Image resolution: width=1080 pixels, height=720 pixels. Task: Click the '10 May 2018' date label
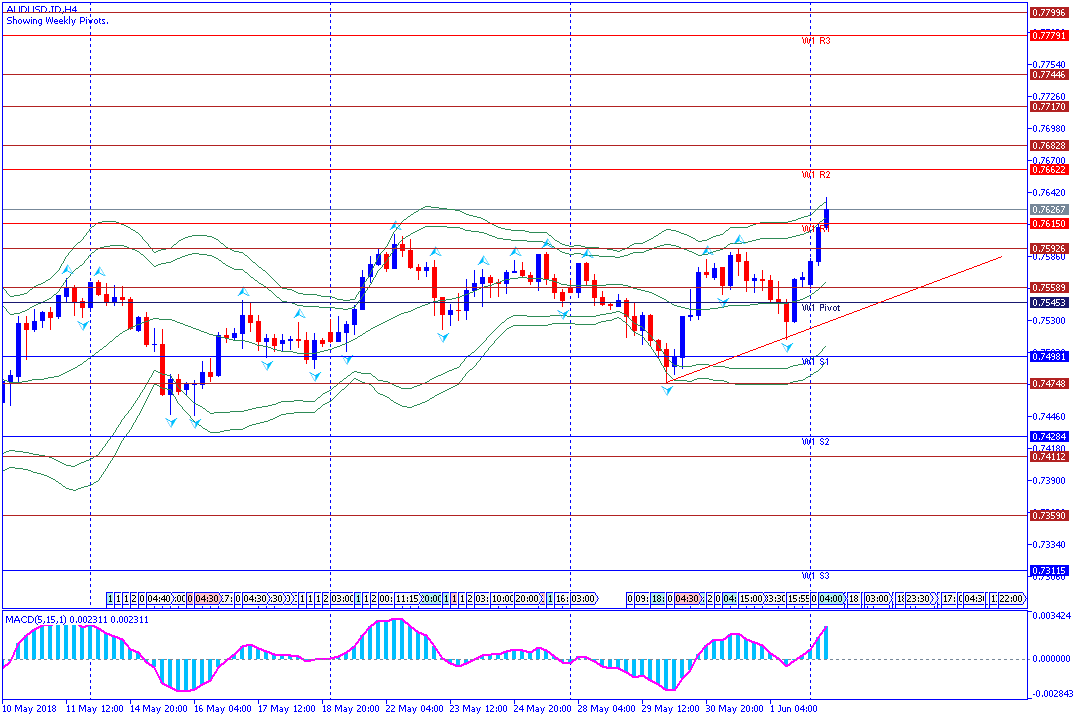(30, 709)
